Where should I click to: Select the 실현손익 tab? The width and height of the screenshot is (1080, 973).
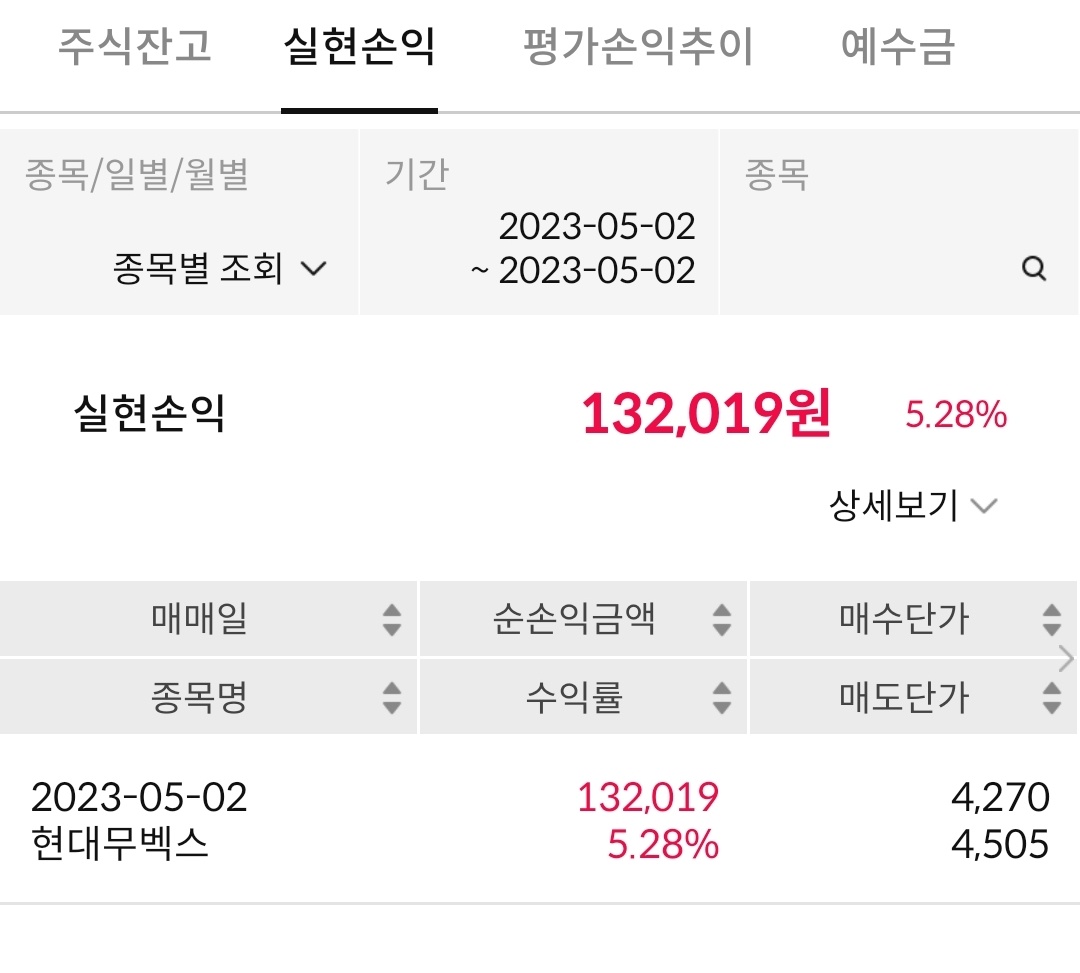[359, 47]
